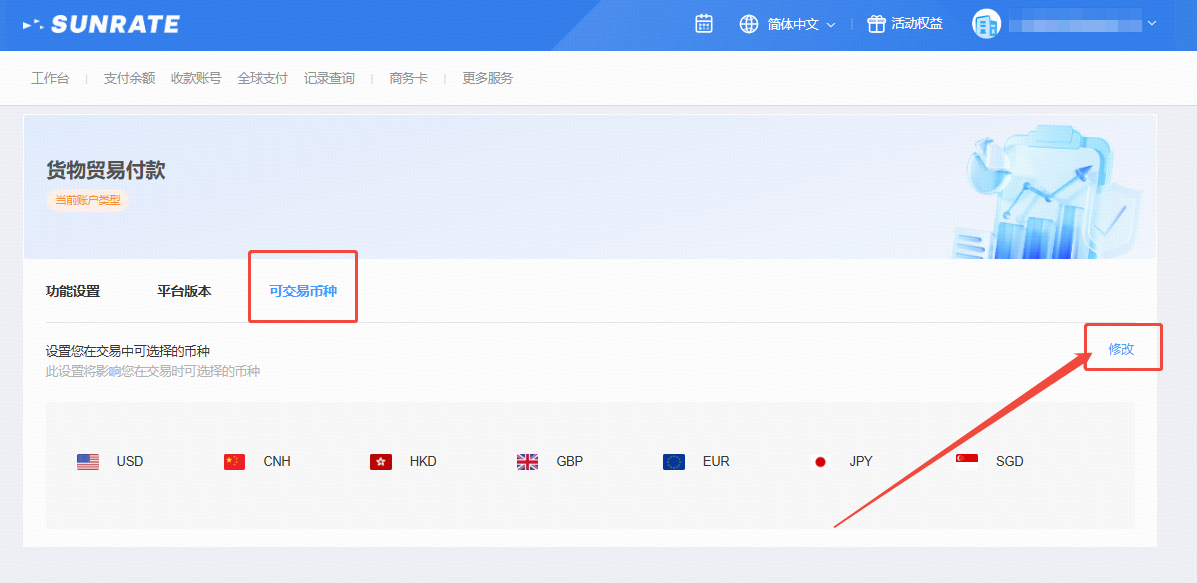Click the gift icon for 活动权益
The width and height of the screenshot is (1197, 583).
coord(876,24)
